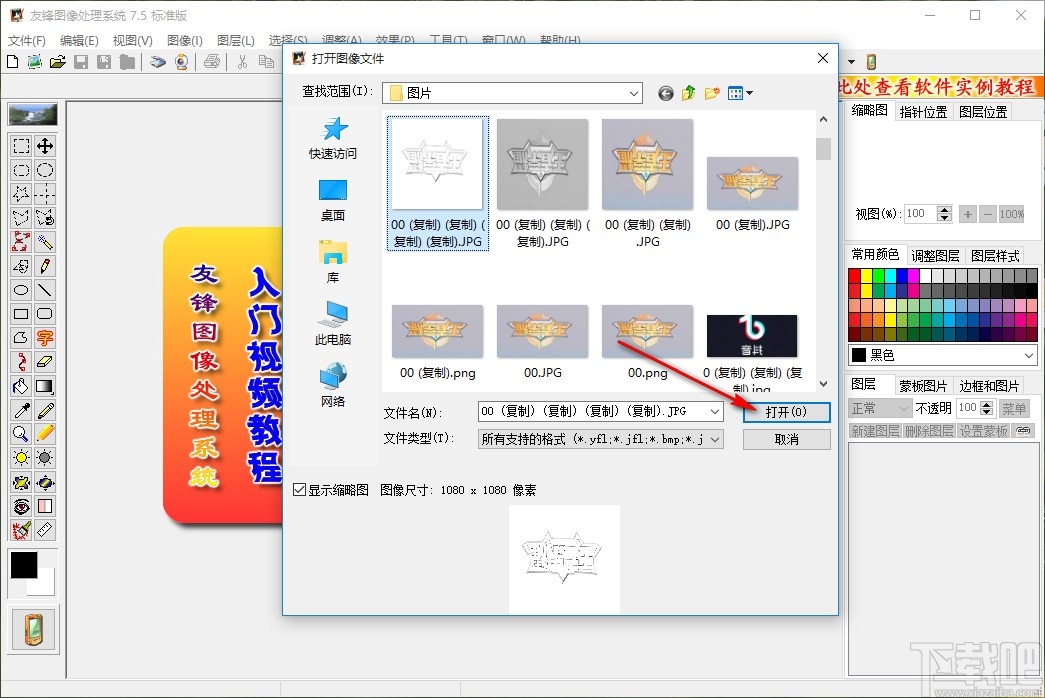Switch to the 指针位置 tab
The image size is (1045, 698).
tap(923, 112)
